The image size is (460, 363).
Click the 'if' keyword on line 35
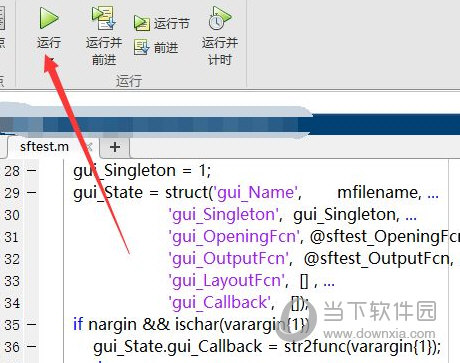coord(78,324)
